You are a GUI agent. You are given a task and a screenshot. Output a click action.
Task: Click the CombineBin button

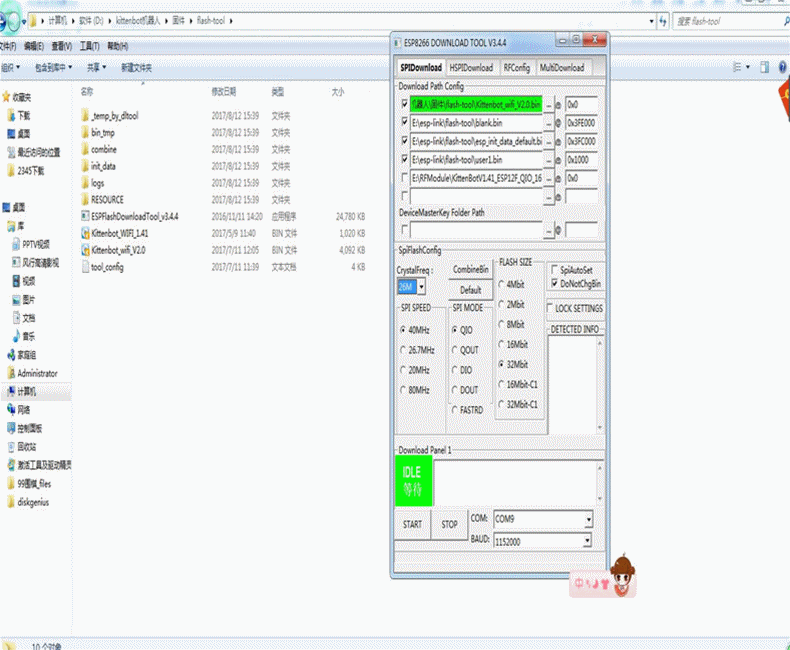coord(470,270)
